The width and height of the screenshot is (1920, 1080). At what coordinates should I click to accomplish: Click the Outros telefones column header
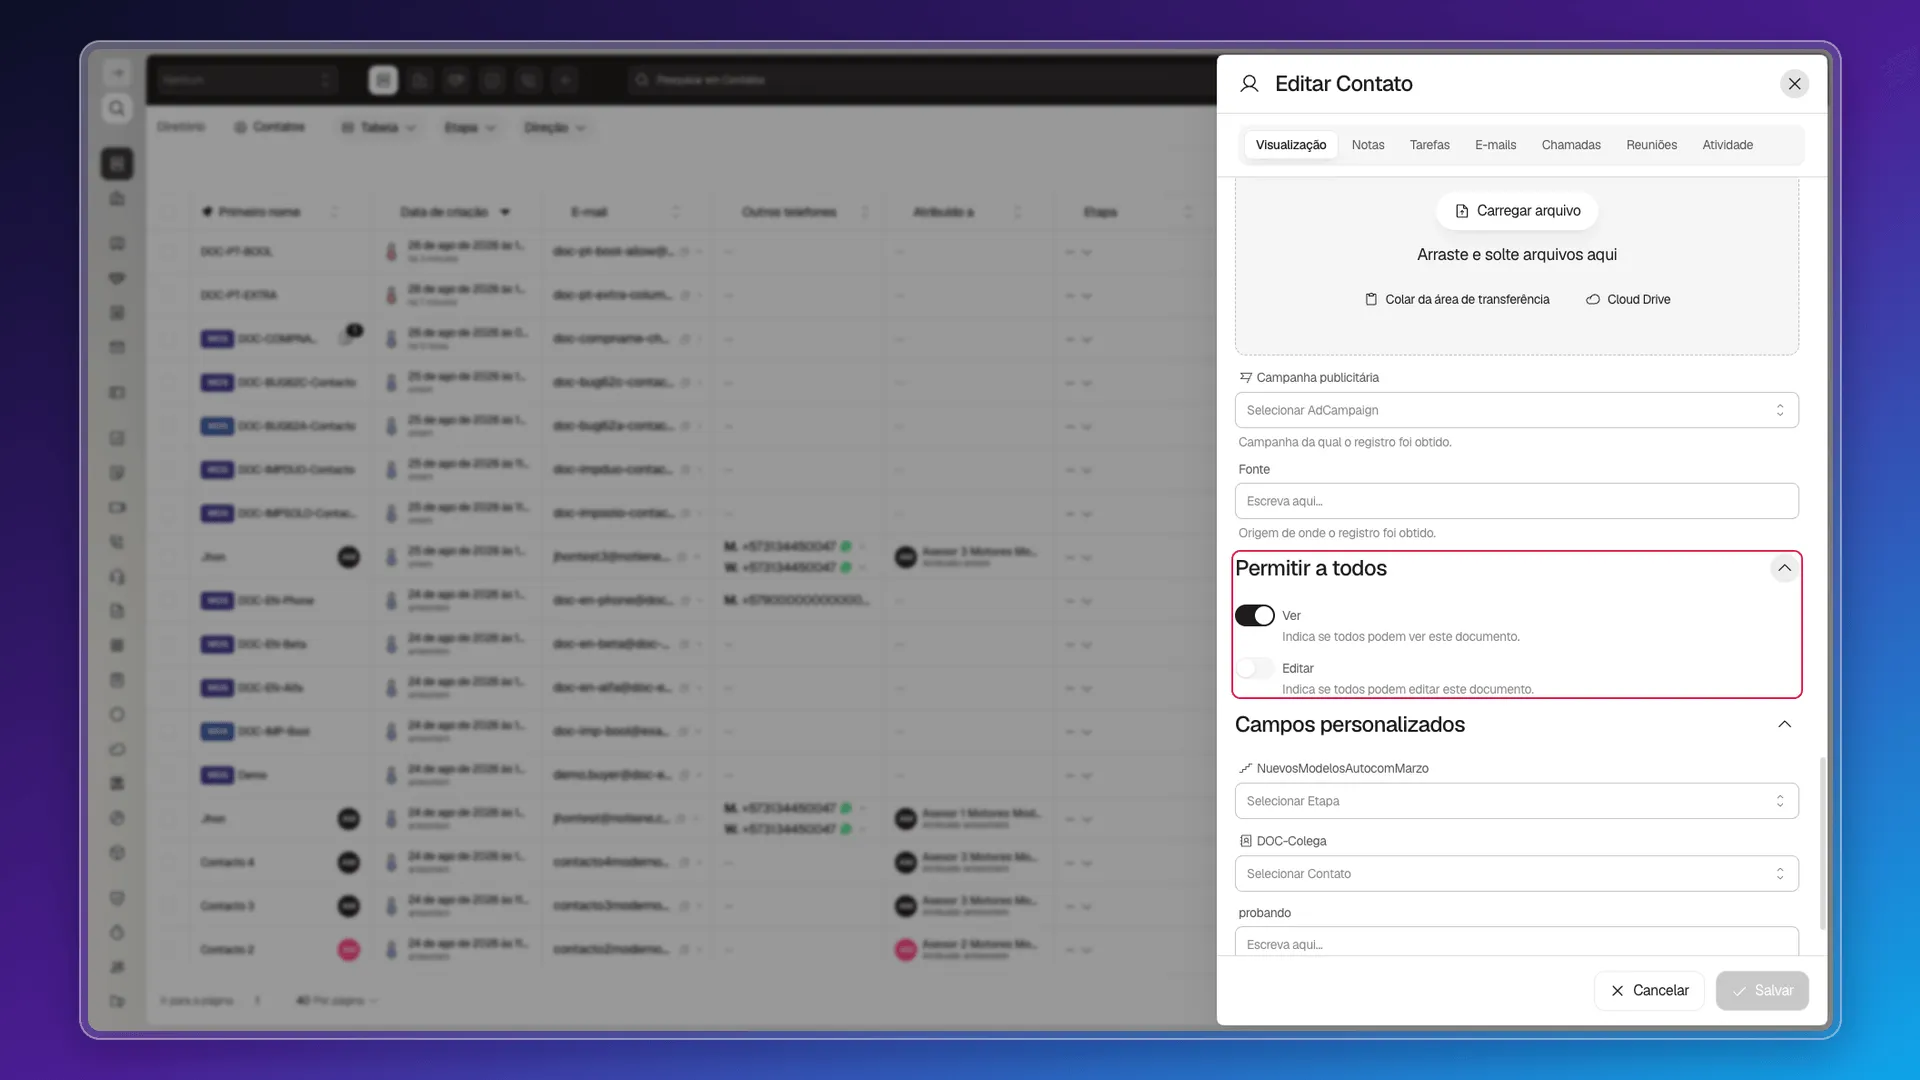point(789,212)
